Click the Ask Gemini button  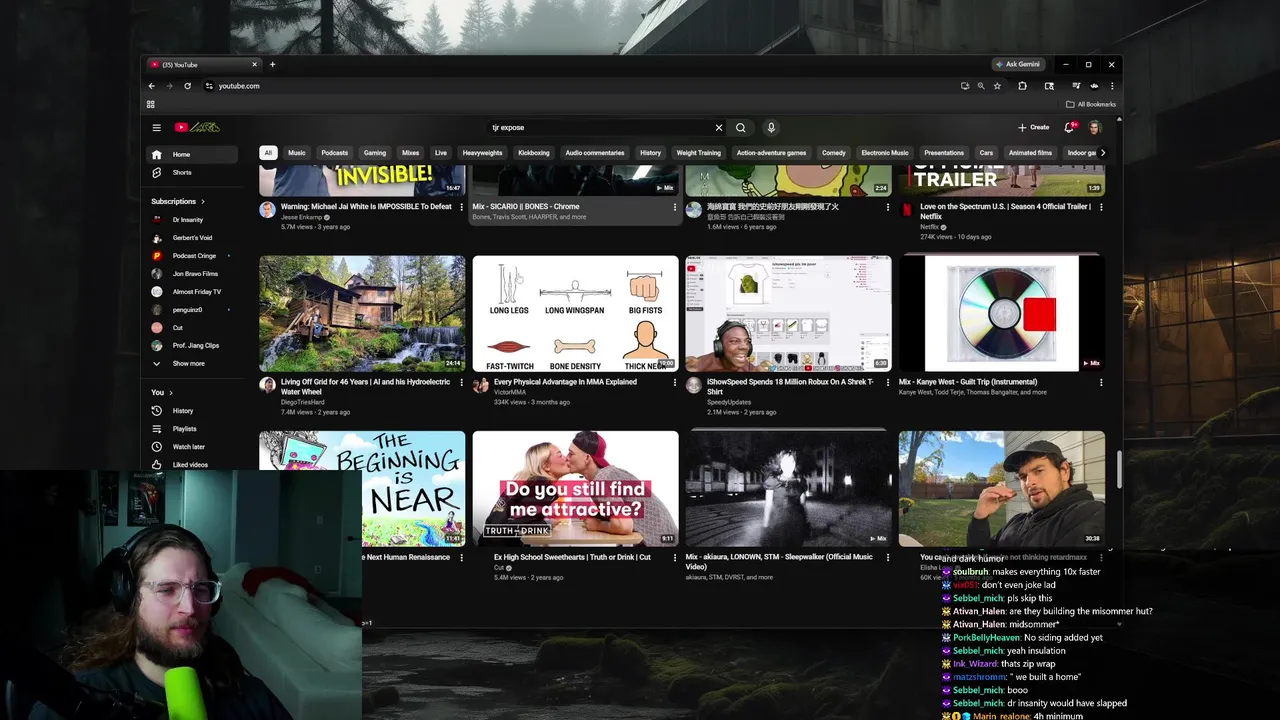[1018, 64]
